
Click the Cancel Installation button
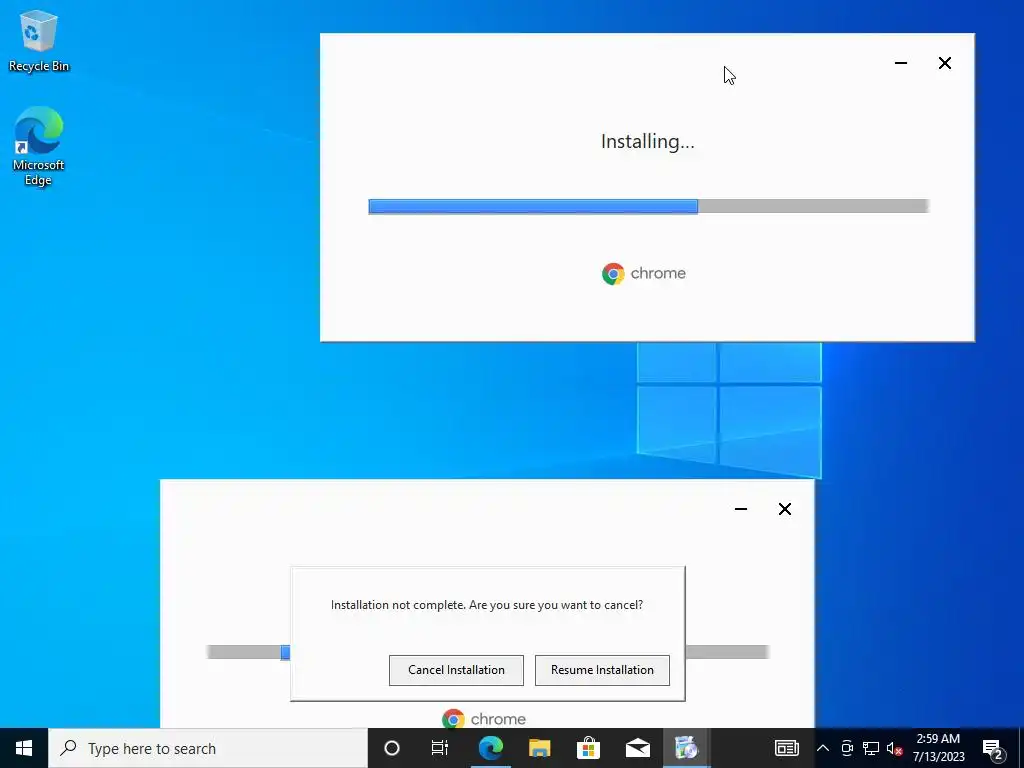pos(456,670)
